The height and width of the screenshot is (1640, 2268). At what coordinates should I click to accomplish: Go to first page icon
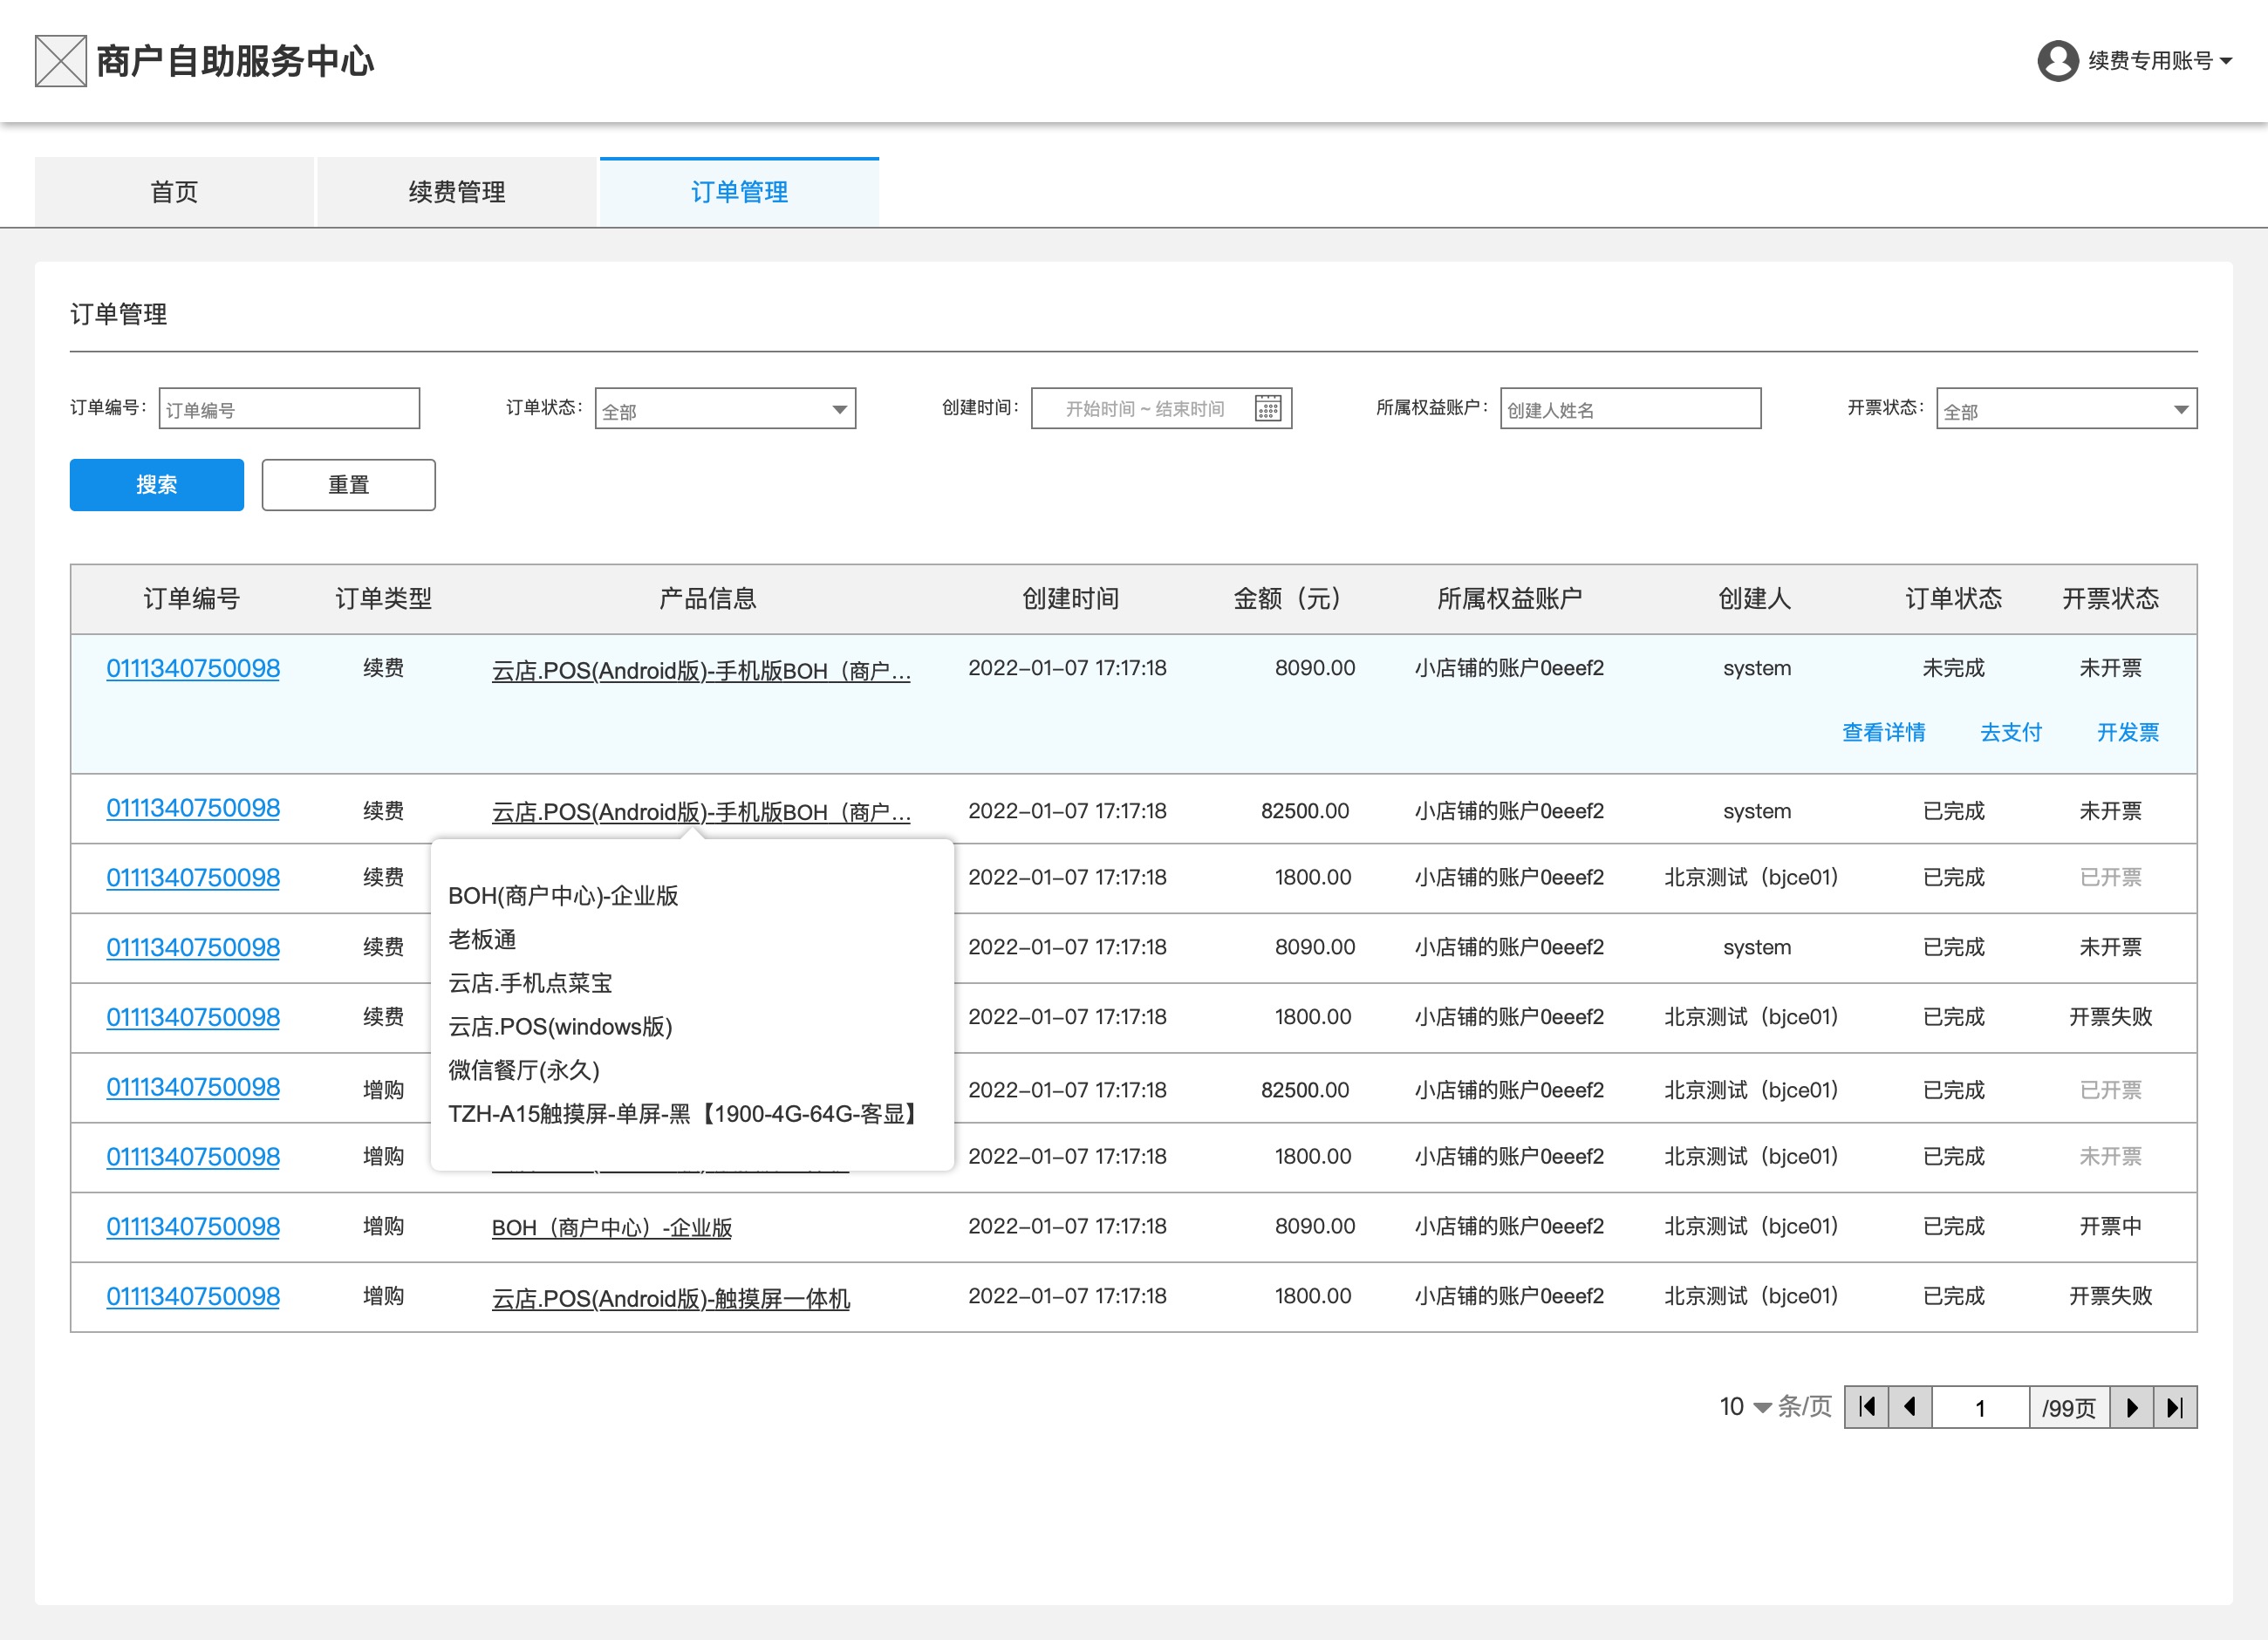pyautogui.click(x=1866, y=1407)
